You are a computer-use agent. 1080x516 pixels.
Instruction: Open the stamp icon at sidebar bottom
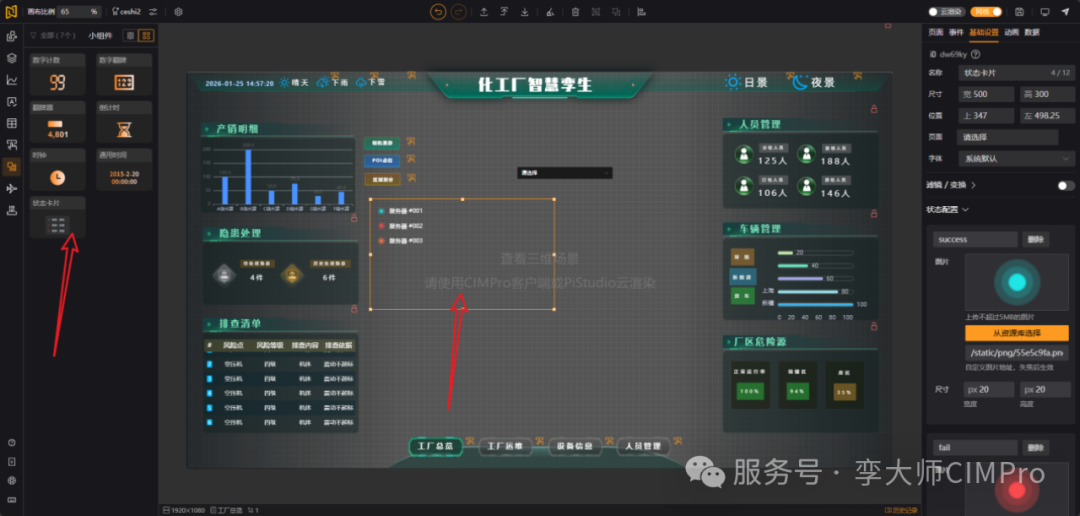(12, 210)
